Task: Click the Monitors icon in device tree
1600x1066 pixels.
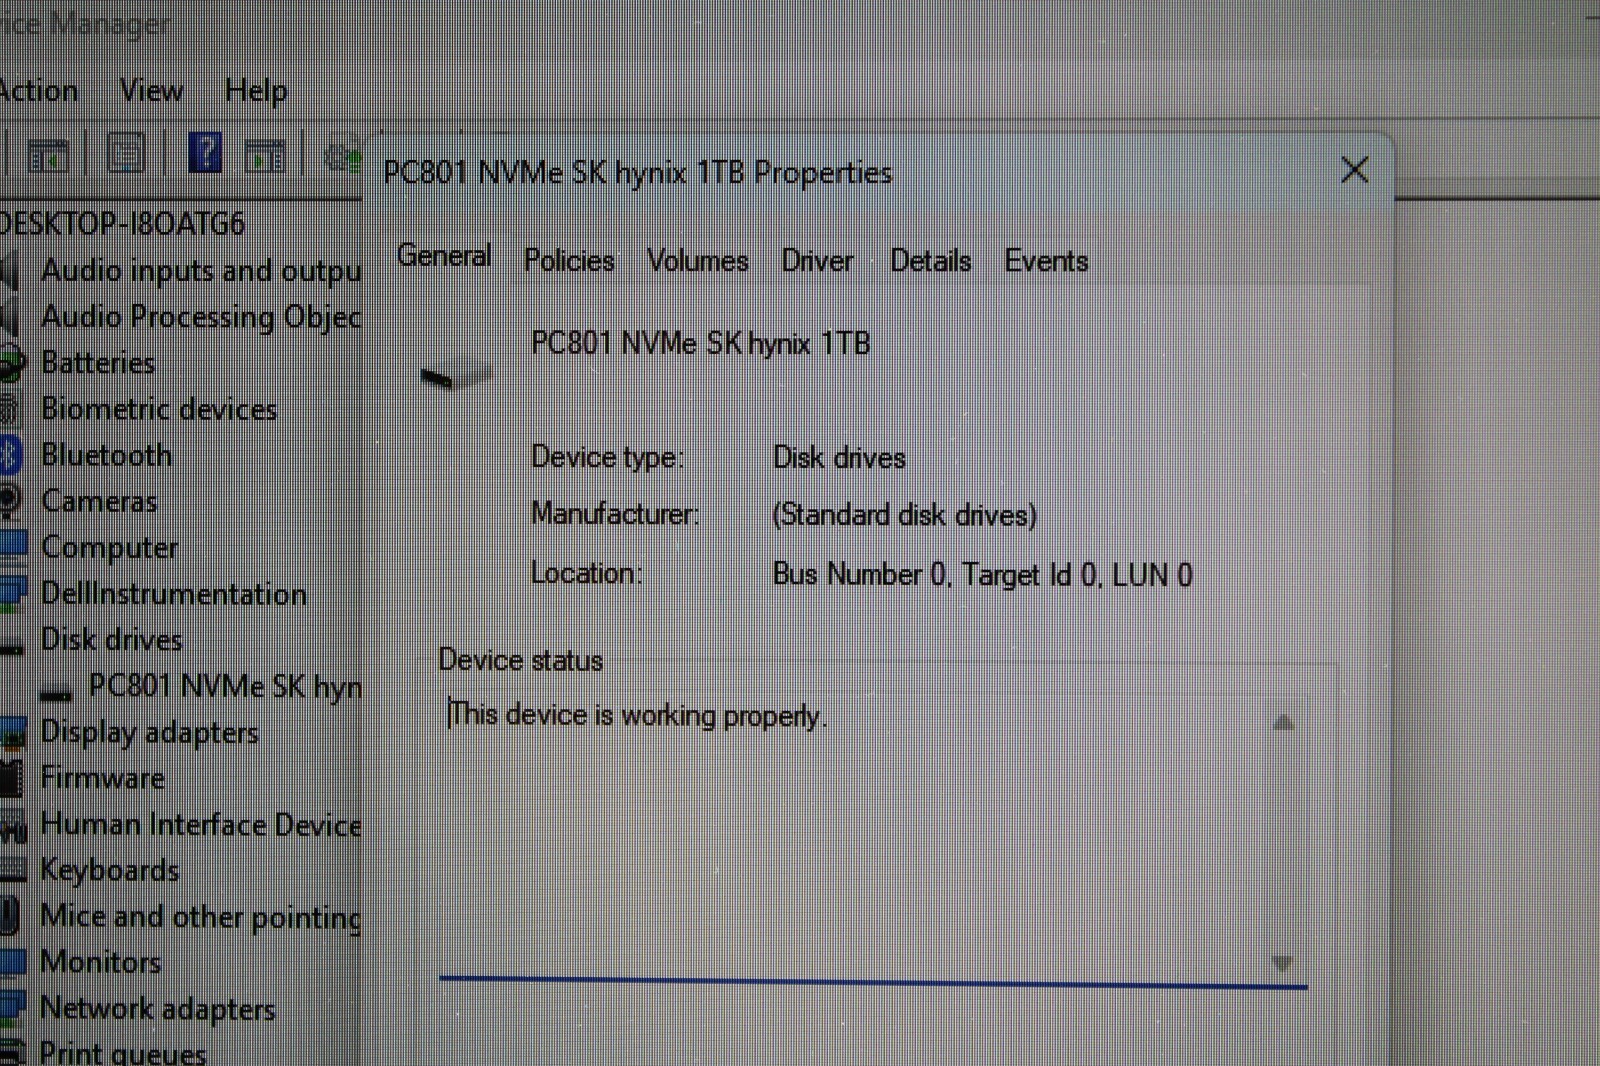Action: click(x=12, y=962)
